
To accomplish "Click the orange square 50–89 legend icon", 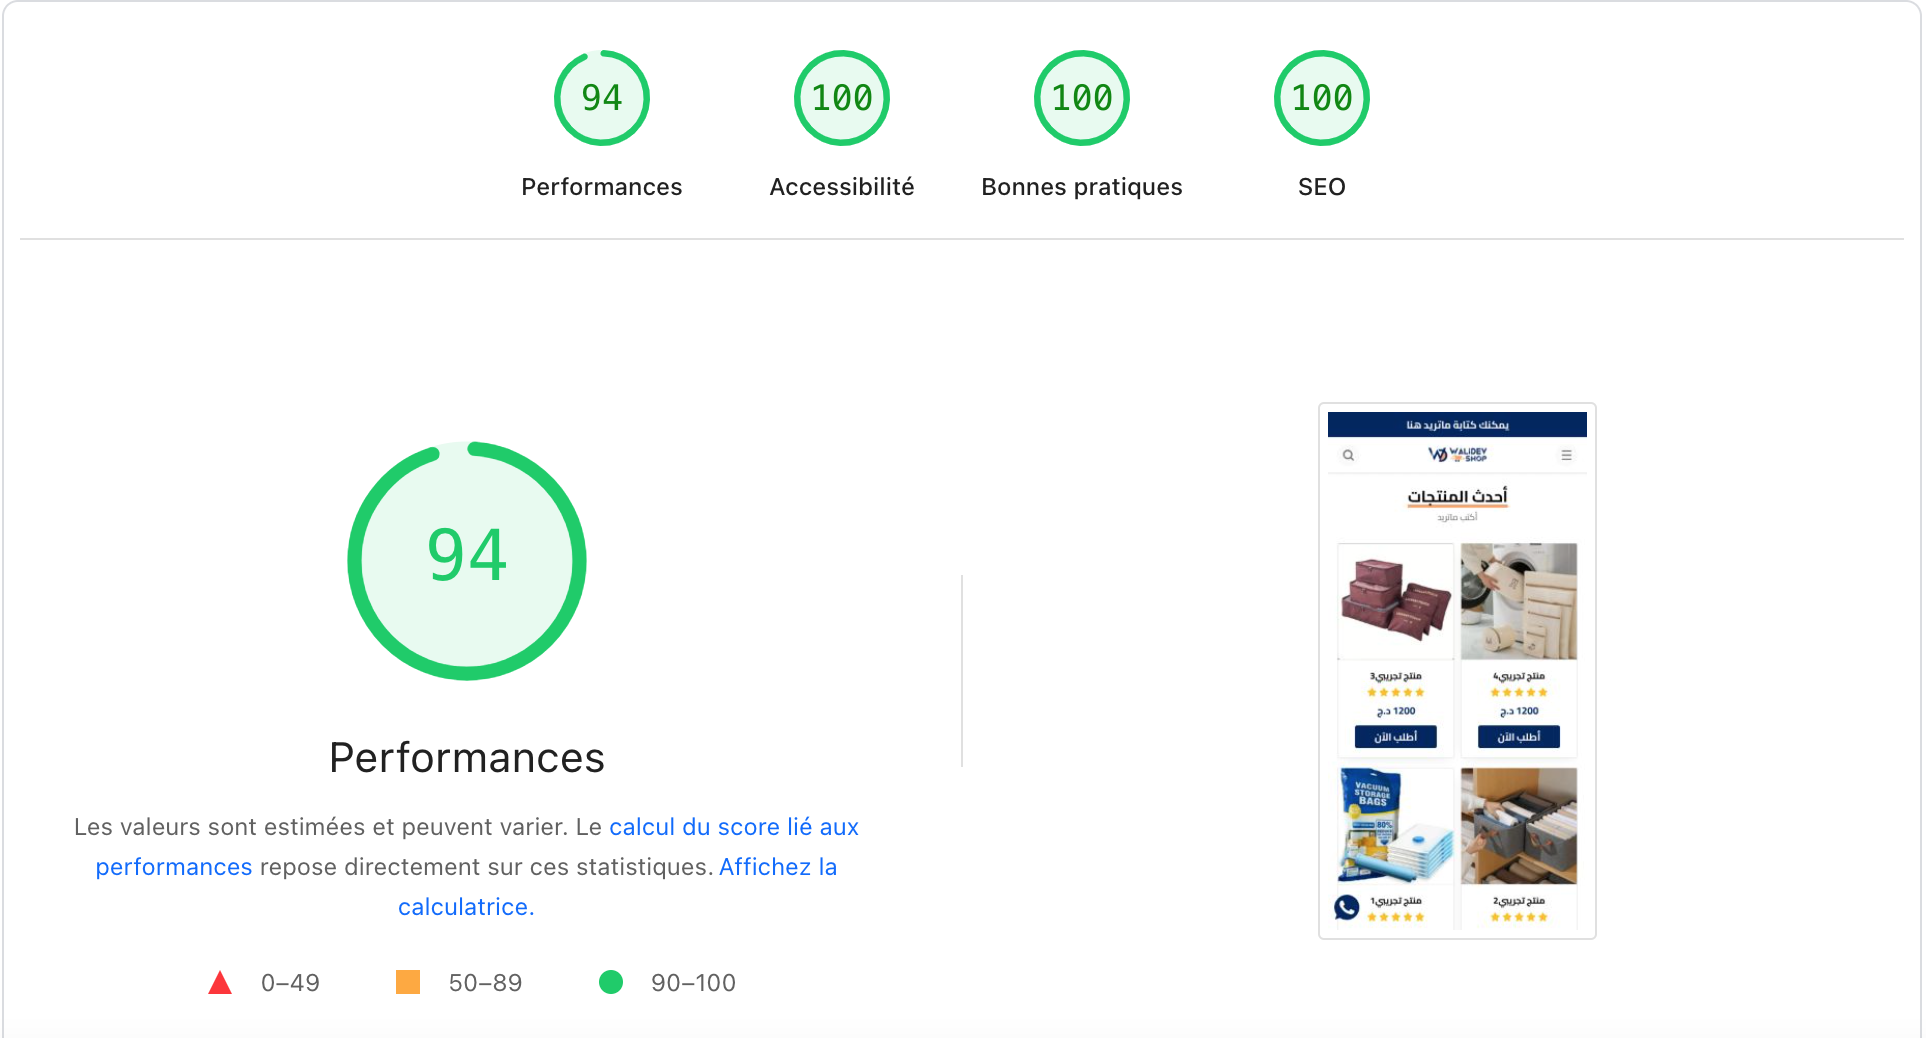I will click(408, 982).
